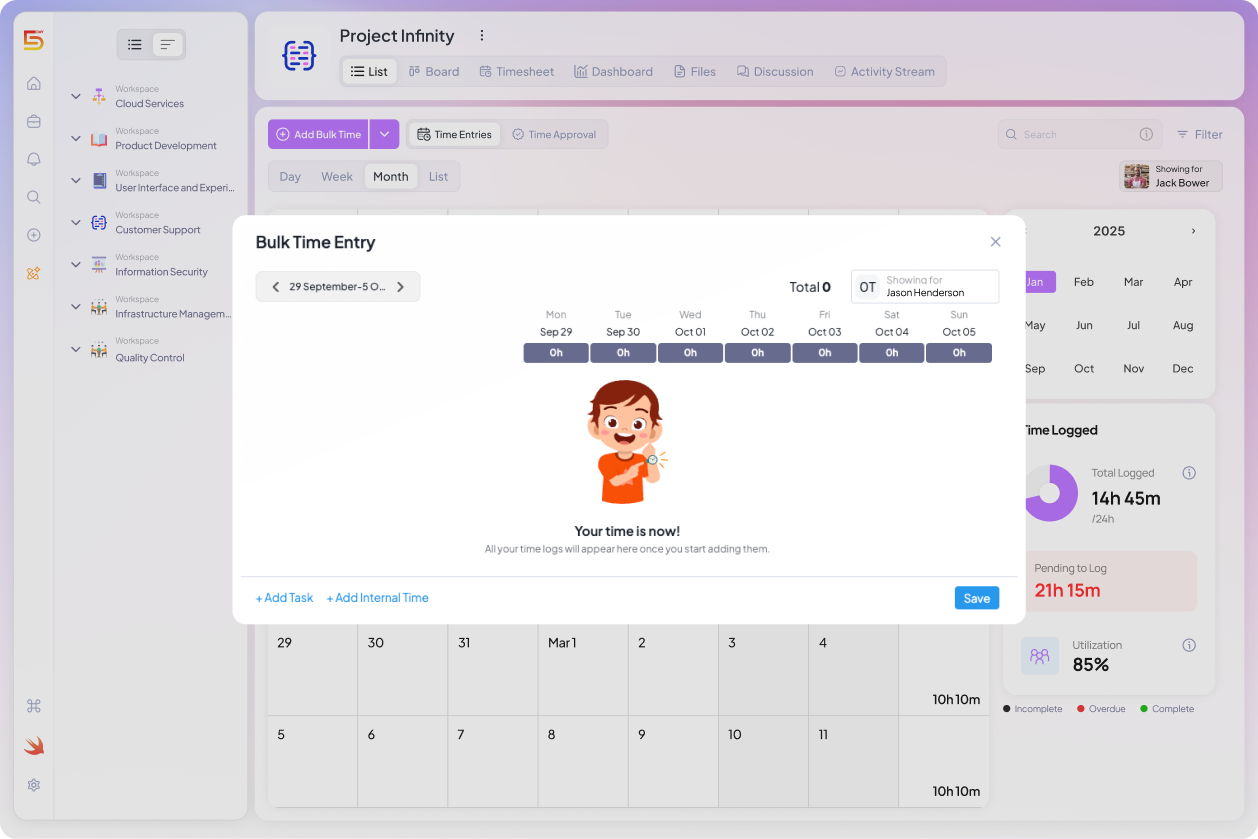Toggle to Time Approval view
Viewport: 1258px width, 839px height.
tap(553, 135)
